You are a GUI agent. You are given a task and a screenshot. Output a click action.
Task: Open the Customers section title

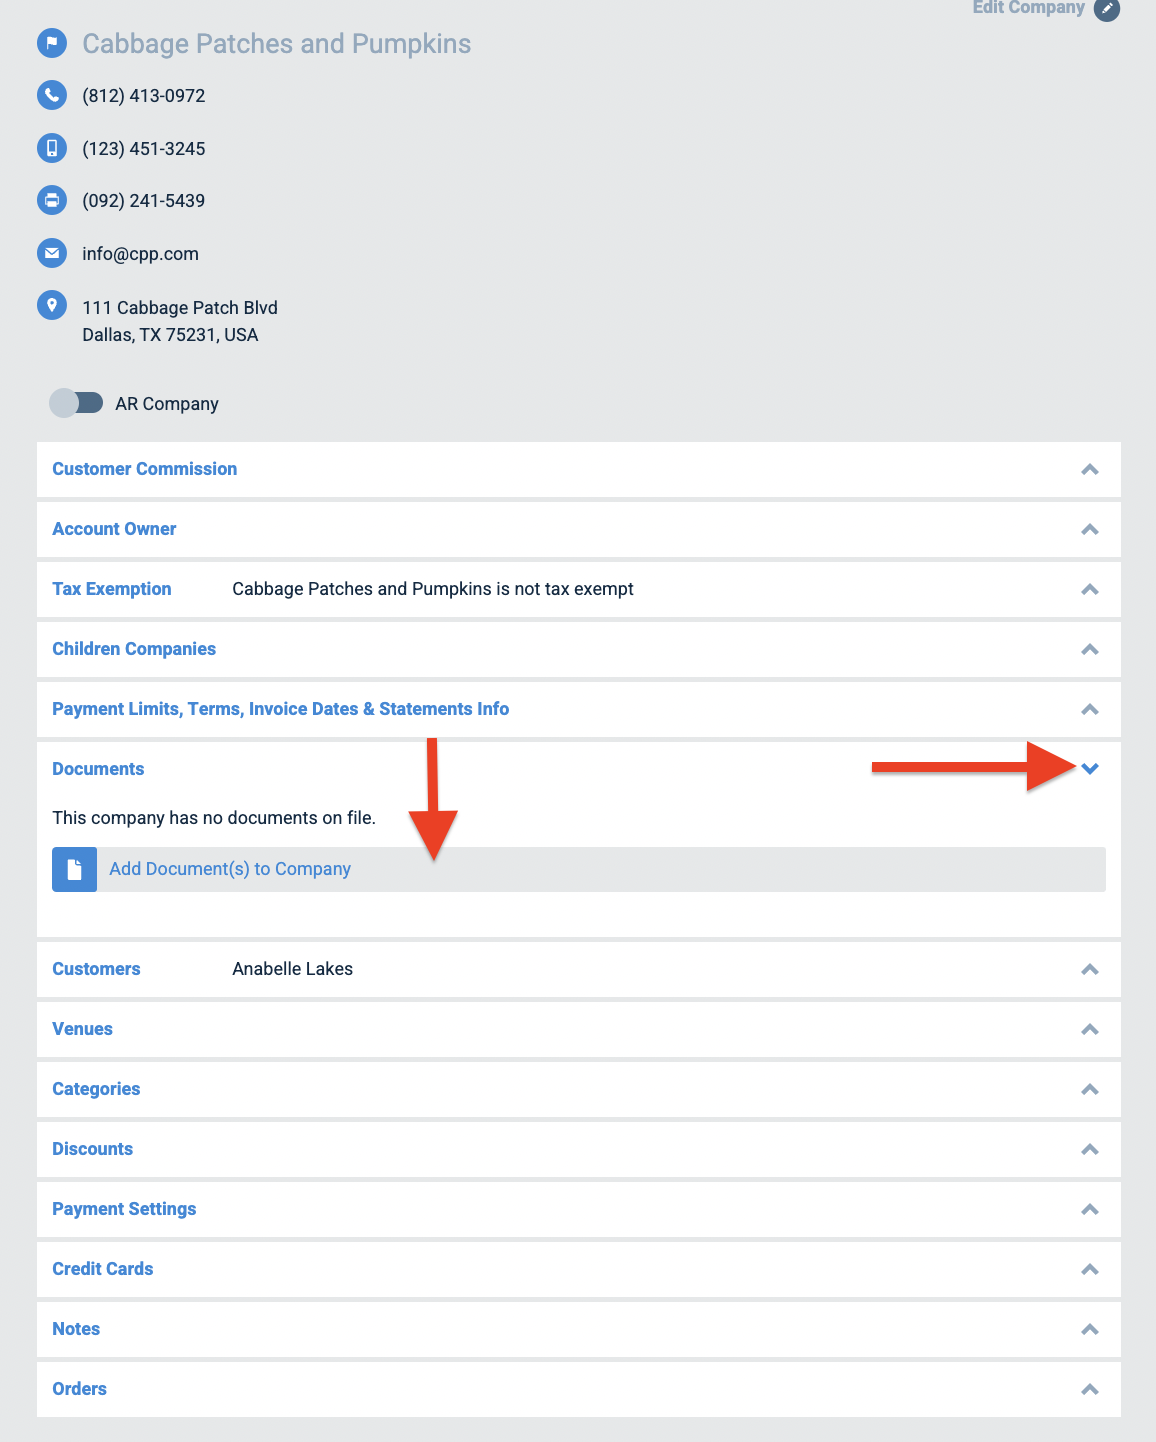(x=96, y=969)
